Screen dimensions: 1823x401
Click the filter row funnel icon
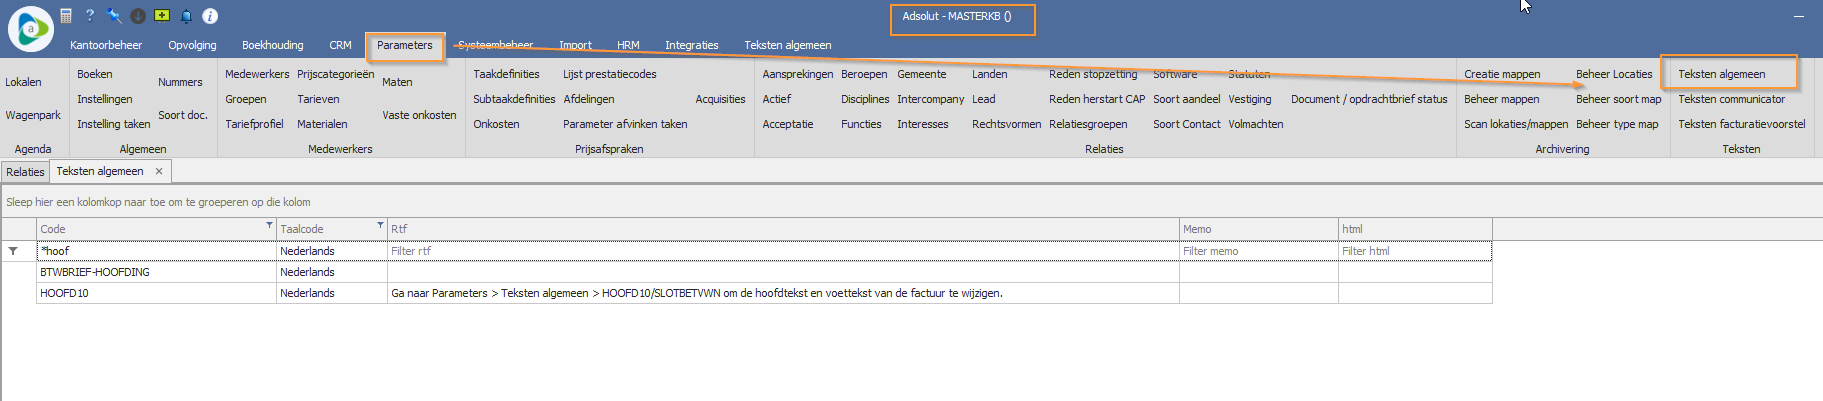click(x=13, y=251)
